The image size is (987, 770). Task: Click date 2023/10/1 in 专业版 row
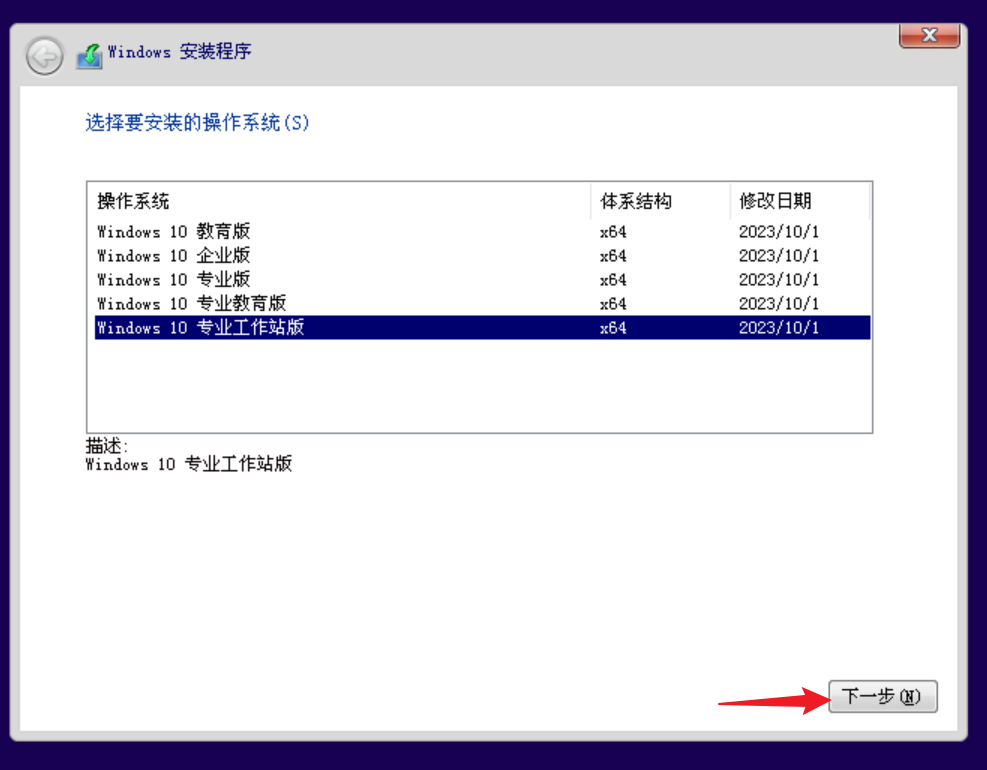coord(779,280)
